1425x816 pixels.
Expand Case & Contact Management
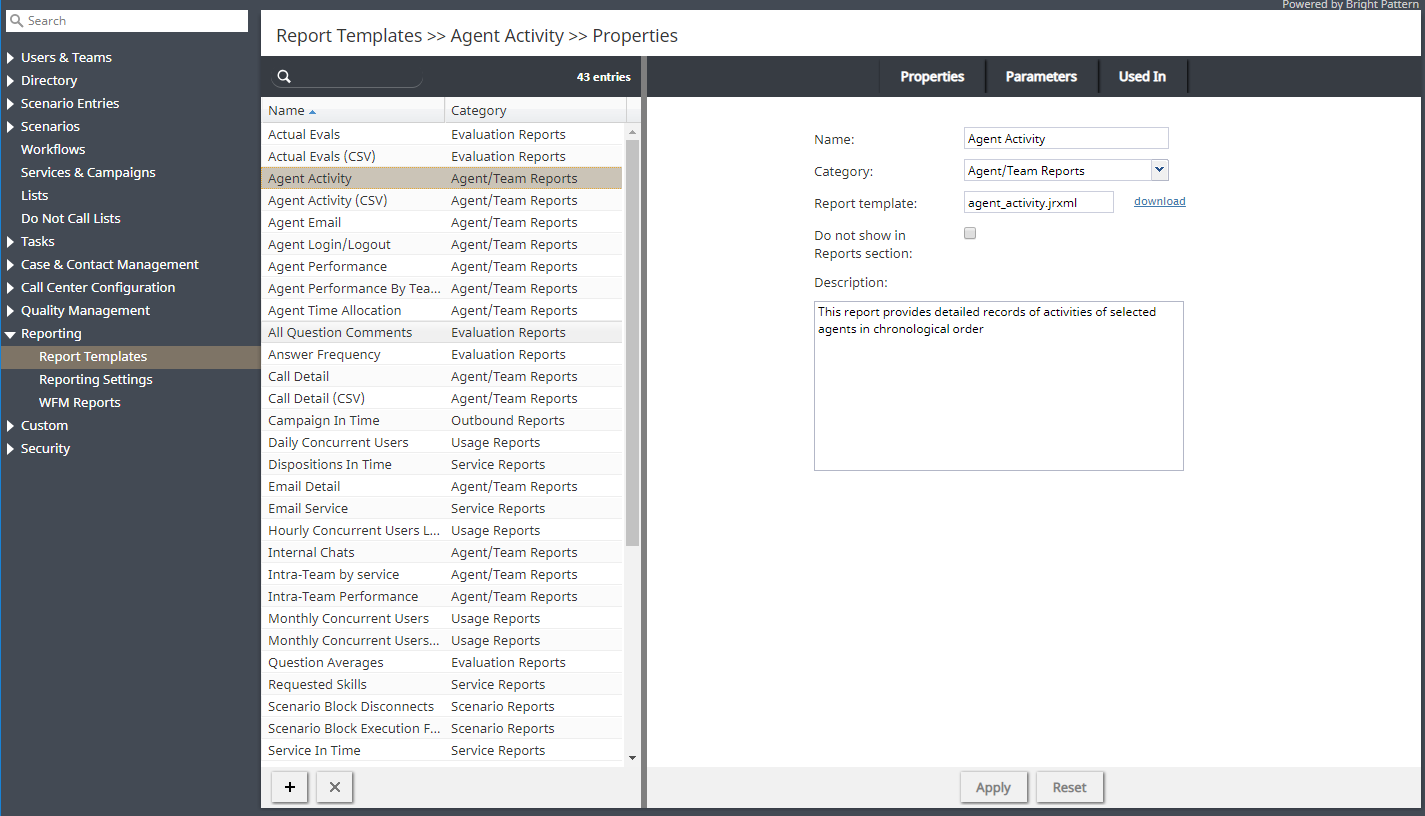(11, 265)
